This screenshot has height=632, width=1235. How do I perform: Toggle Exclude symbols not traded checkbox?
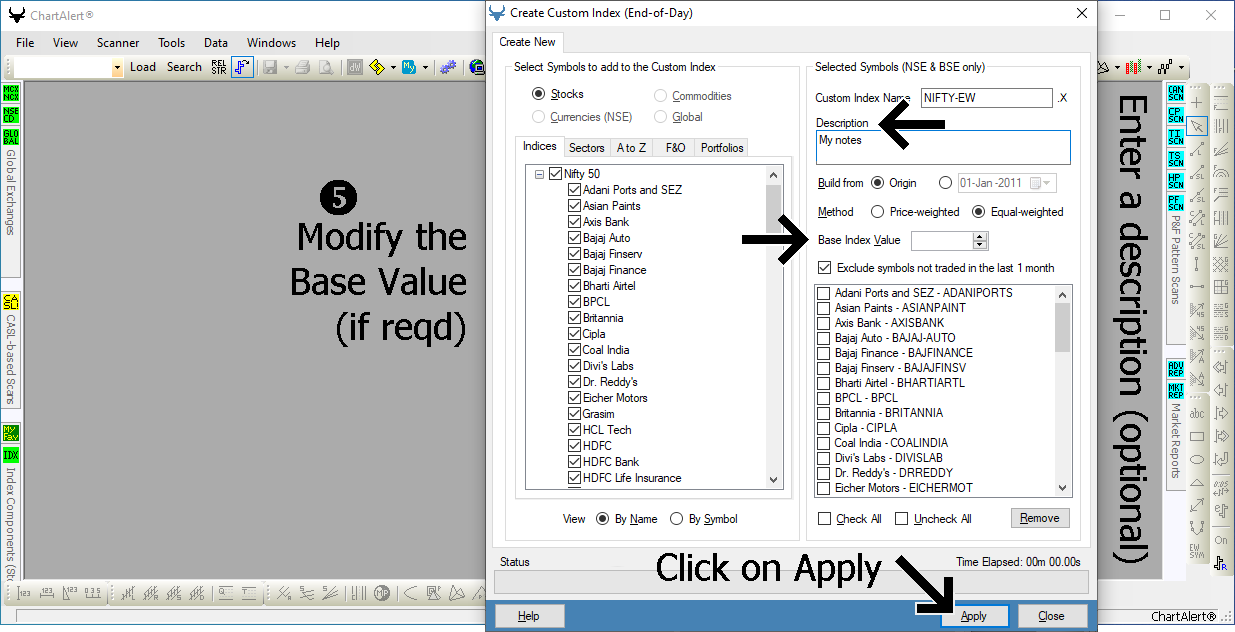(x=824, y=268)
